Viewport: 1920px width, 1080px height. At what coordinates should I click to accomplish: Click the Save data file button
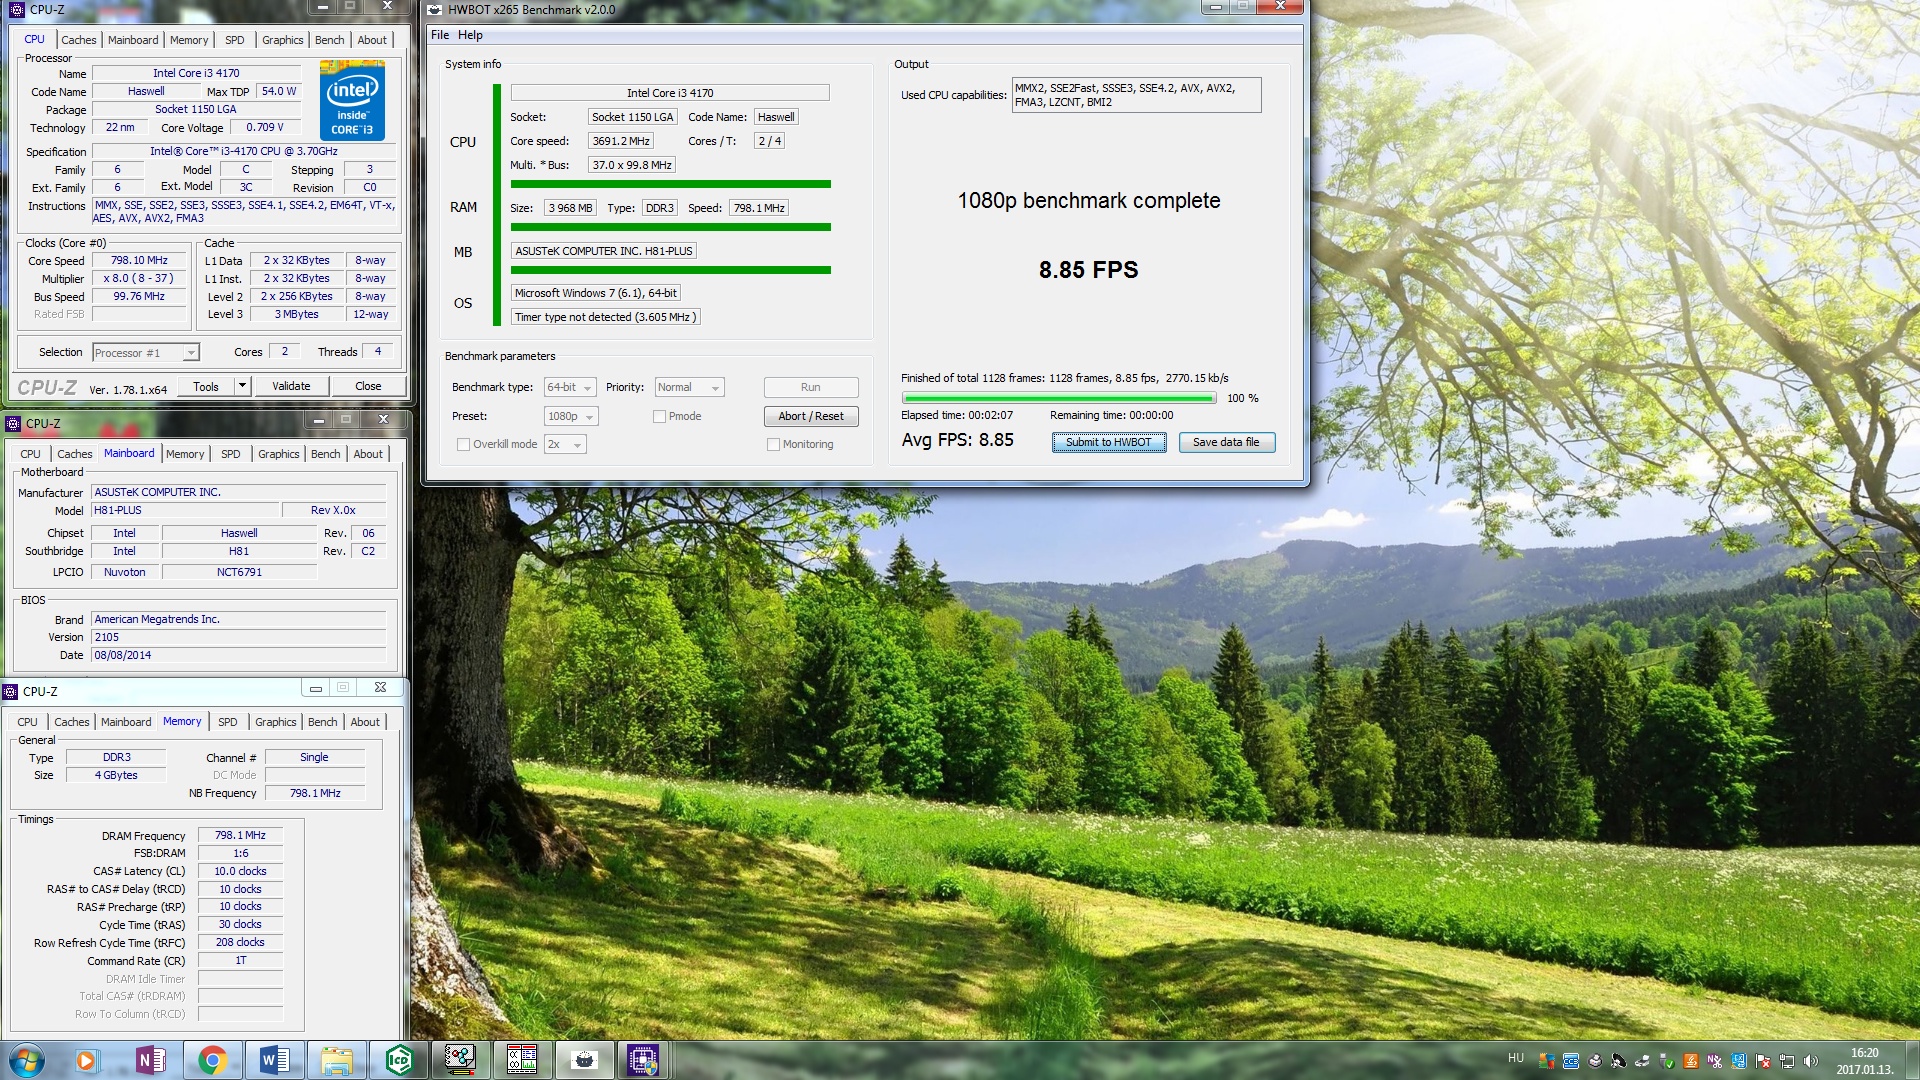(1226, 443)
